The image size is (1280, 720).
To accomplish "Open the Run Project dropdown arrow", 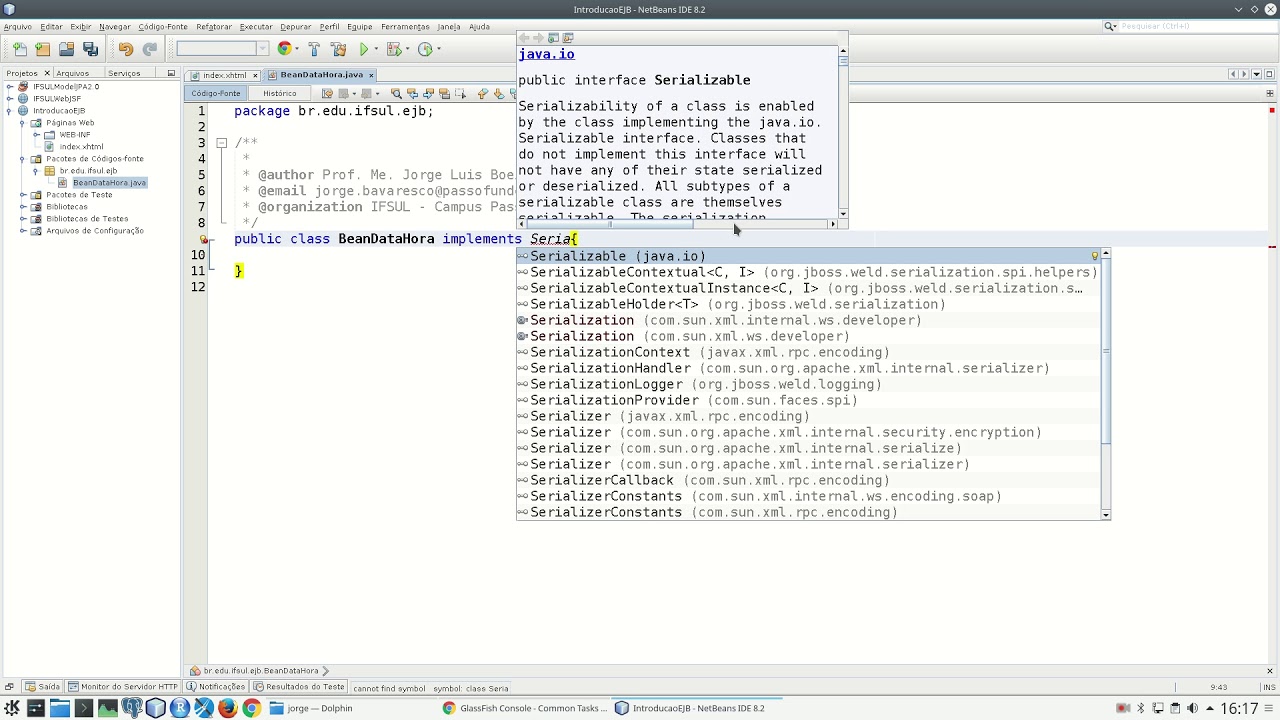I will 375,49.
